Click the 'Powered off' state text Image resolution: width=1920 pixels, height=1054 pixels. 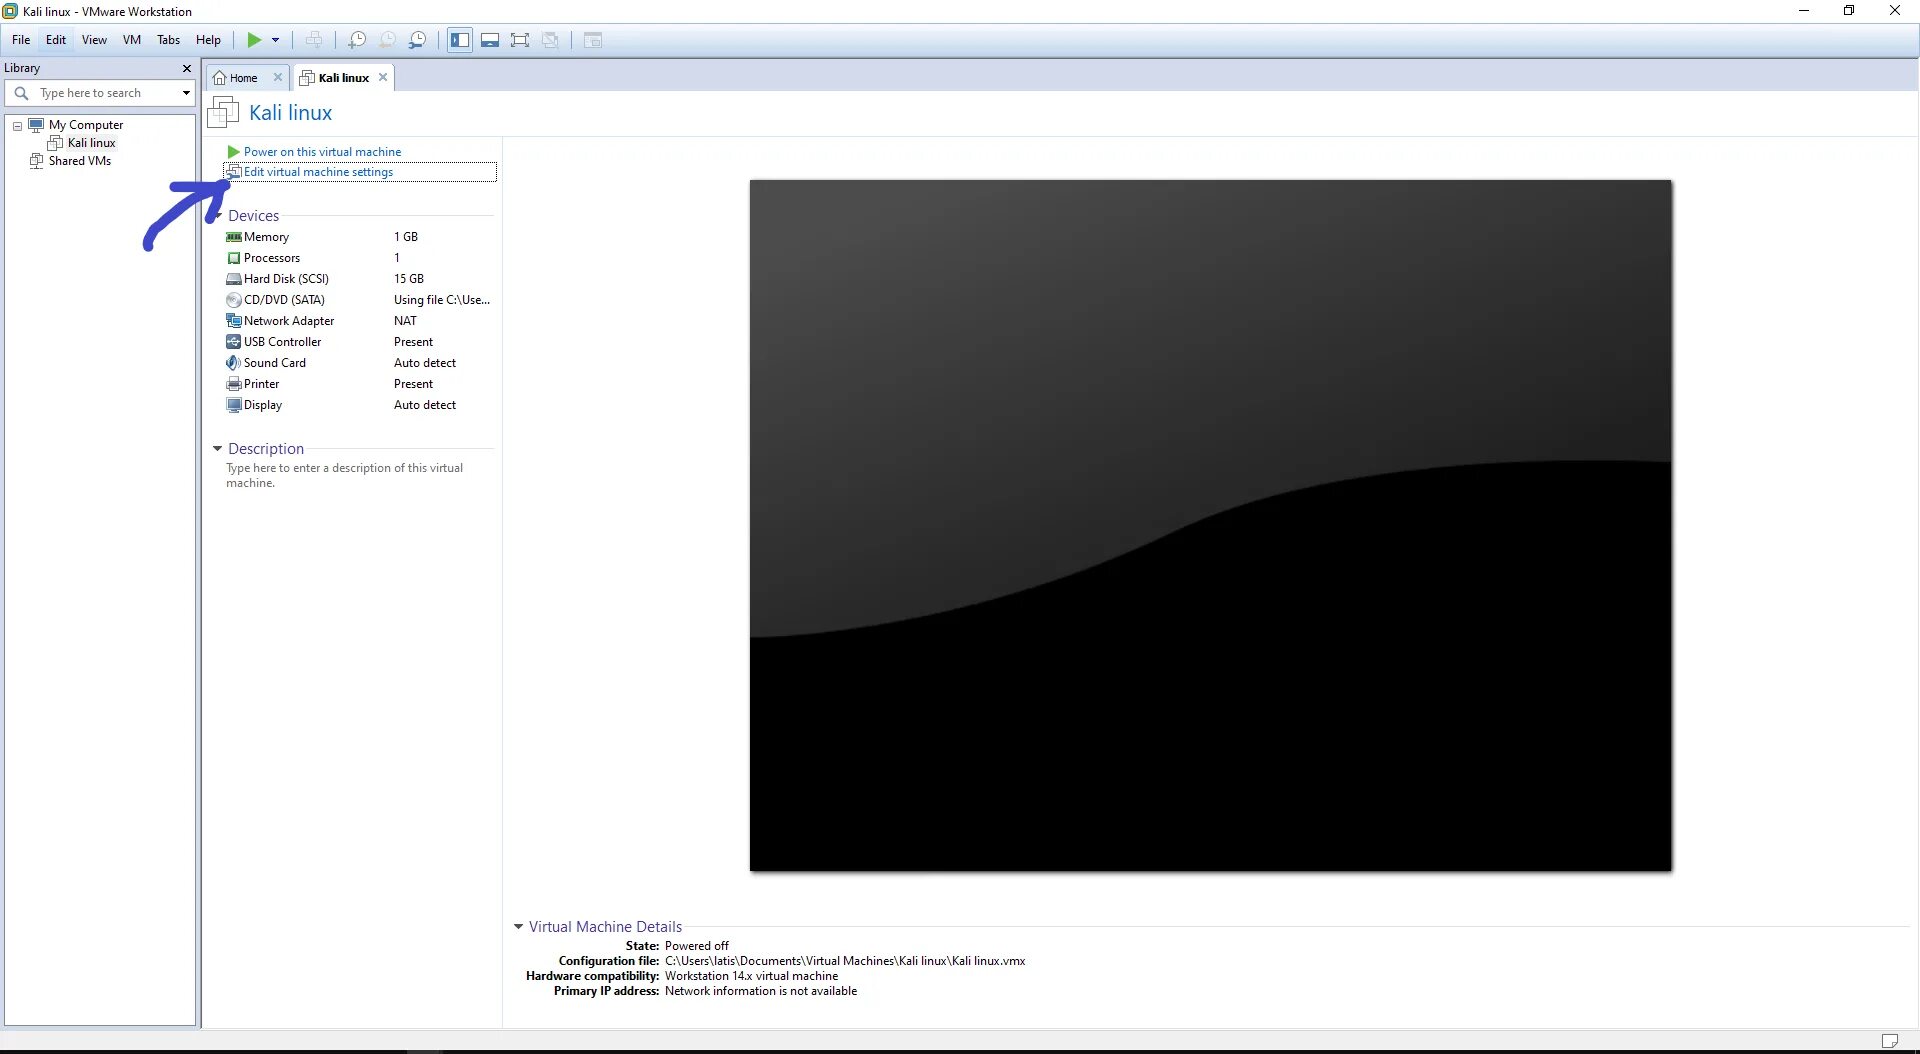[697, 946]
